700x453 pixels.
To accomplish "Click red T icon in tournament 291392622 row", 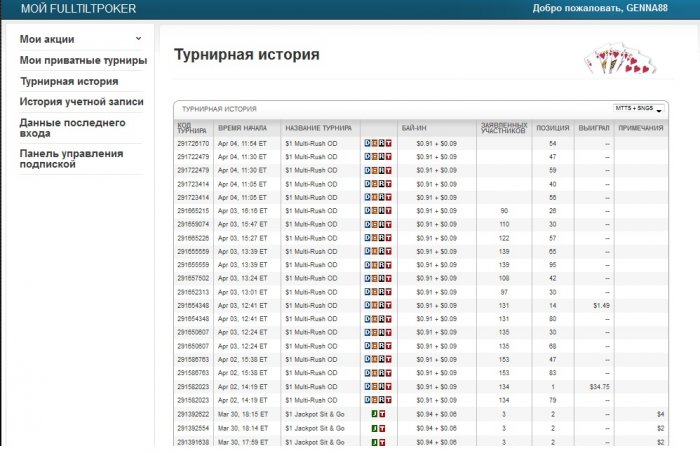I will pos(382,414).
